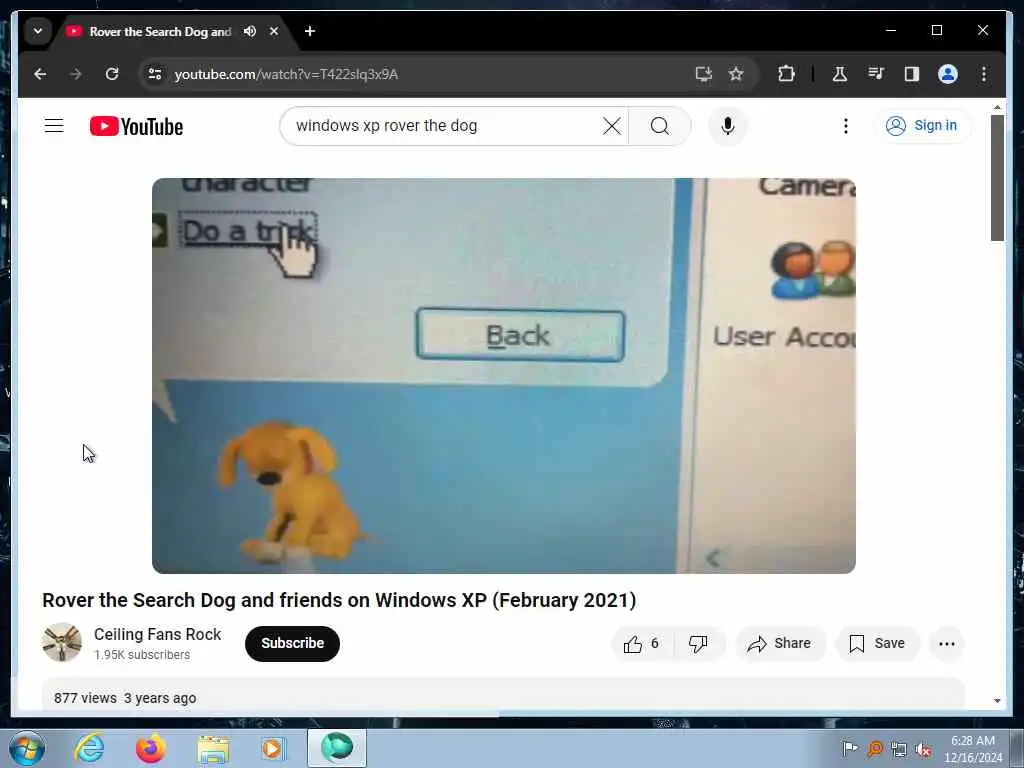Start voice search with the microphone
Viewport: 1024px width, 768px height.
[728, 126]
